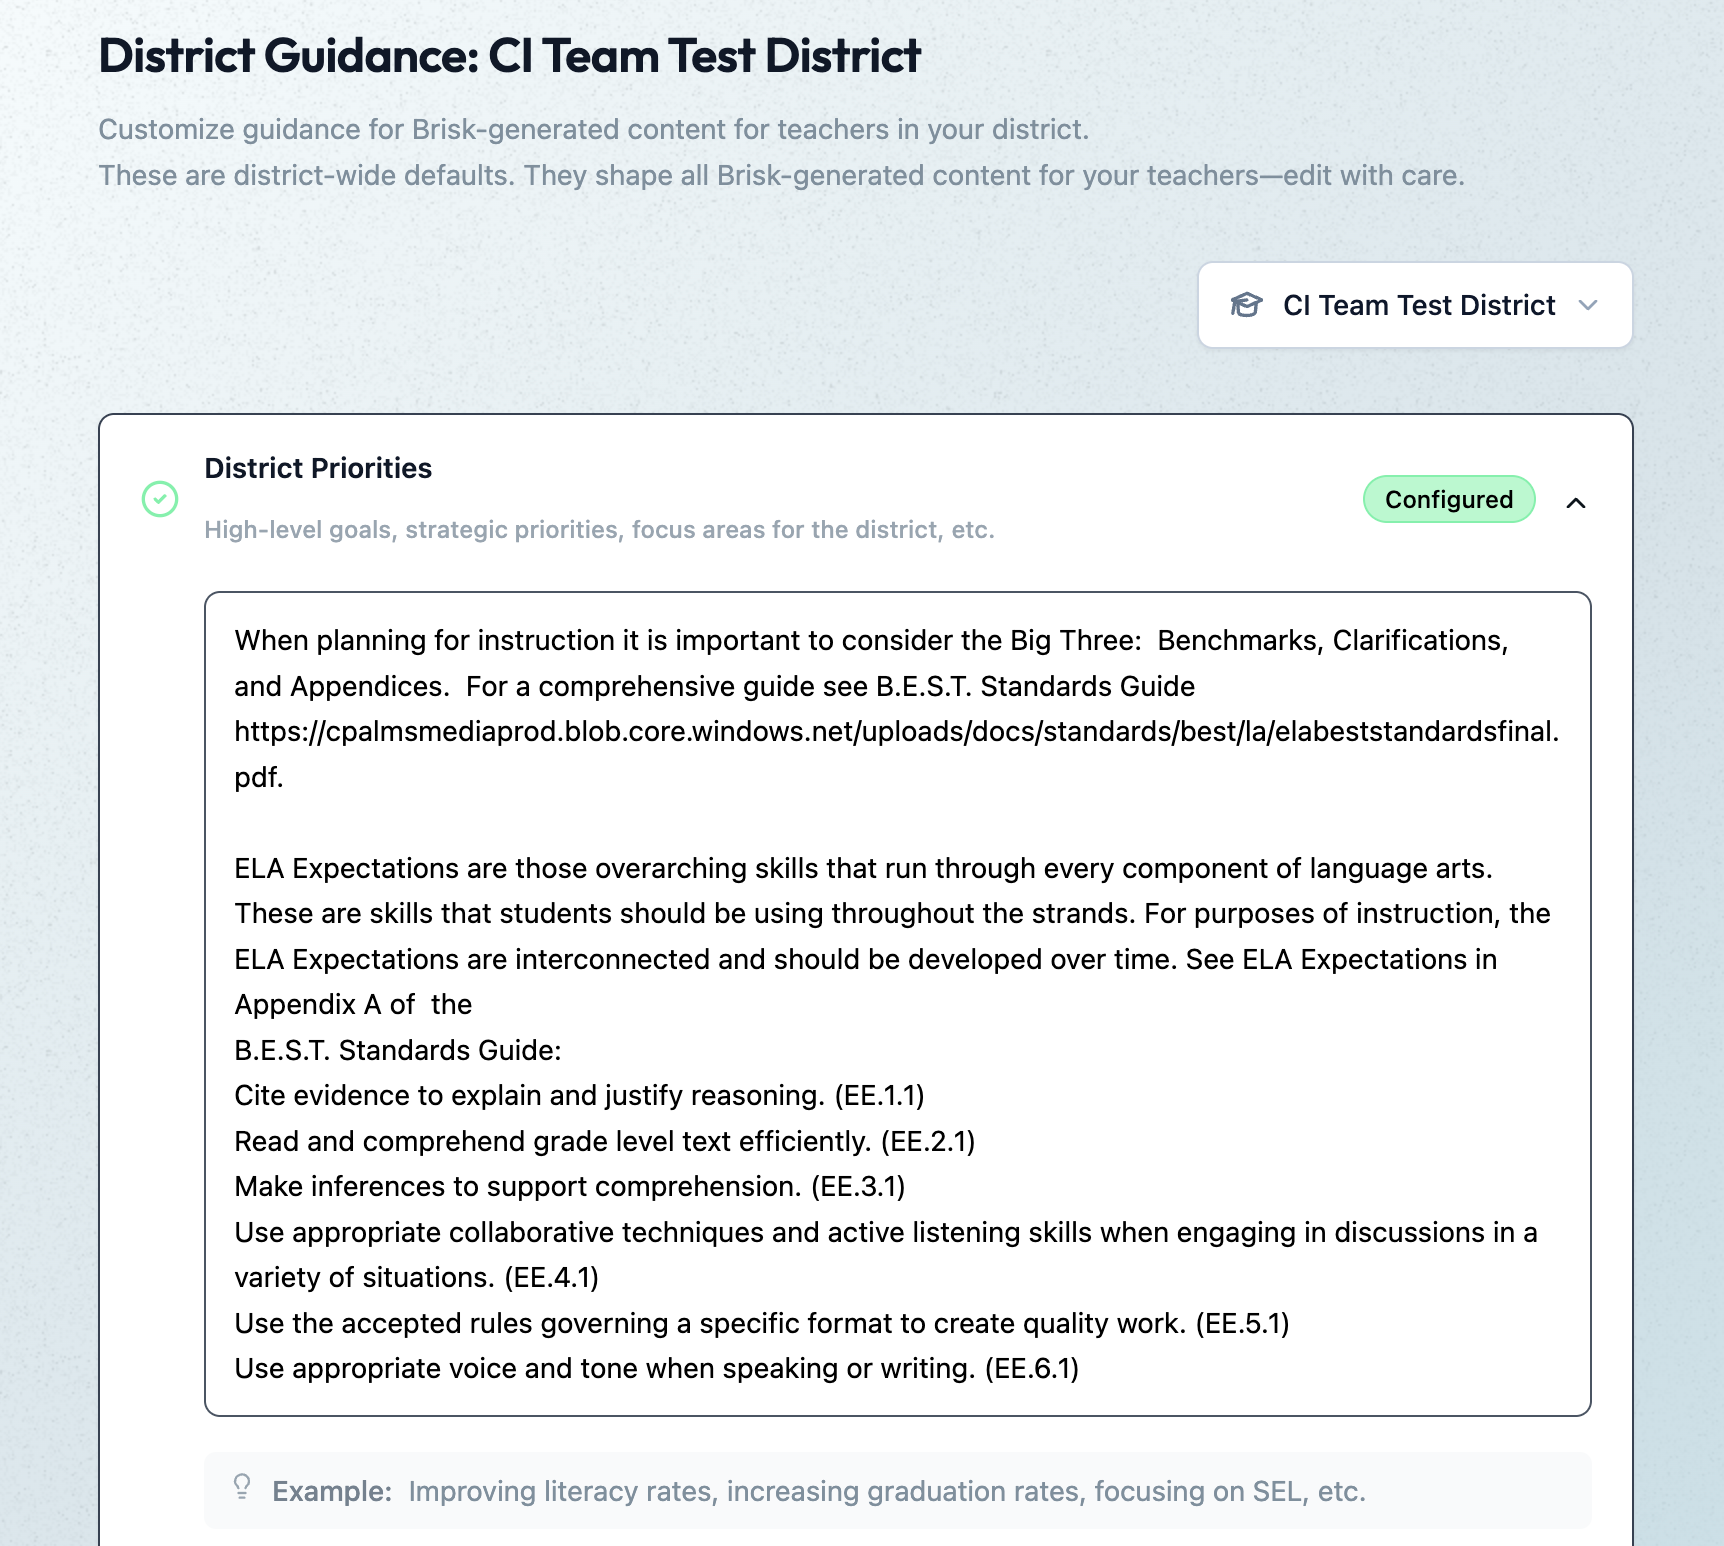
Task: Click the graduation cap icon in district selector
Action: pyautogui.click(x=1246, y=305)
